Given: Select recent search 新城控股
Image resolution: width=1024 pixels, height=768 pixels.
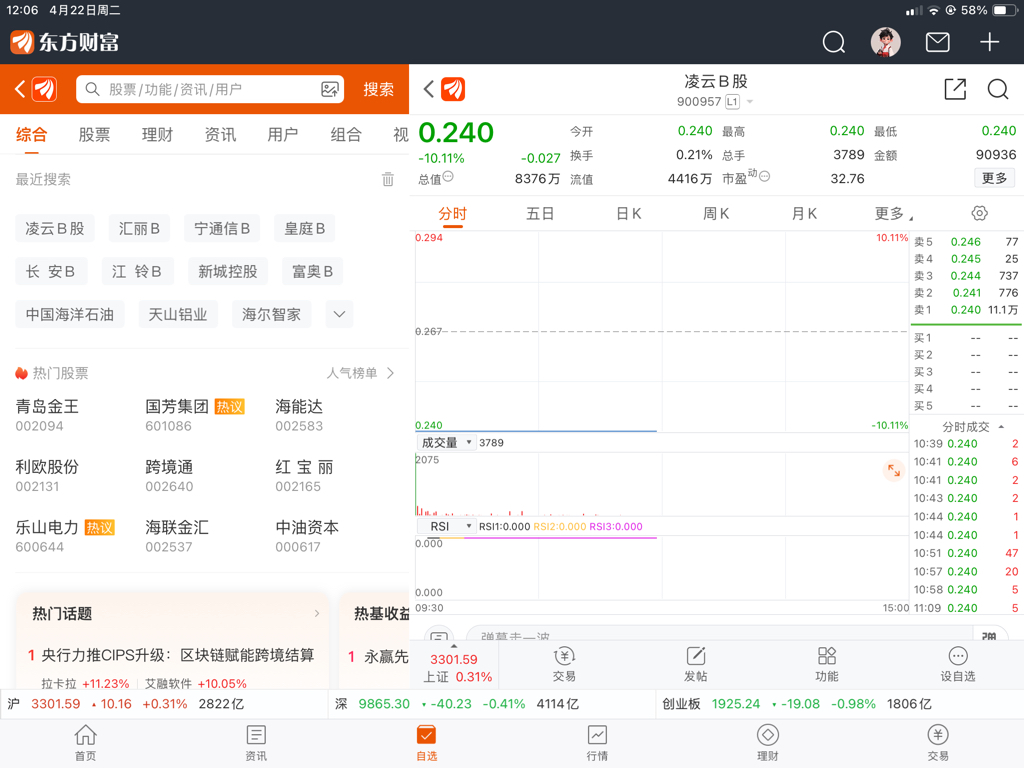Looking at the screenshot, I should [x=228, y=272].
